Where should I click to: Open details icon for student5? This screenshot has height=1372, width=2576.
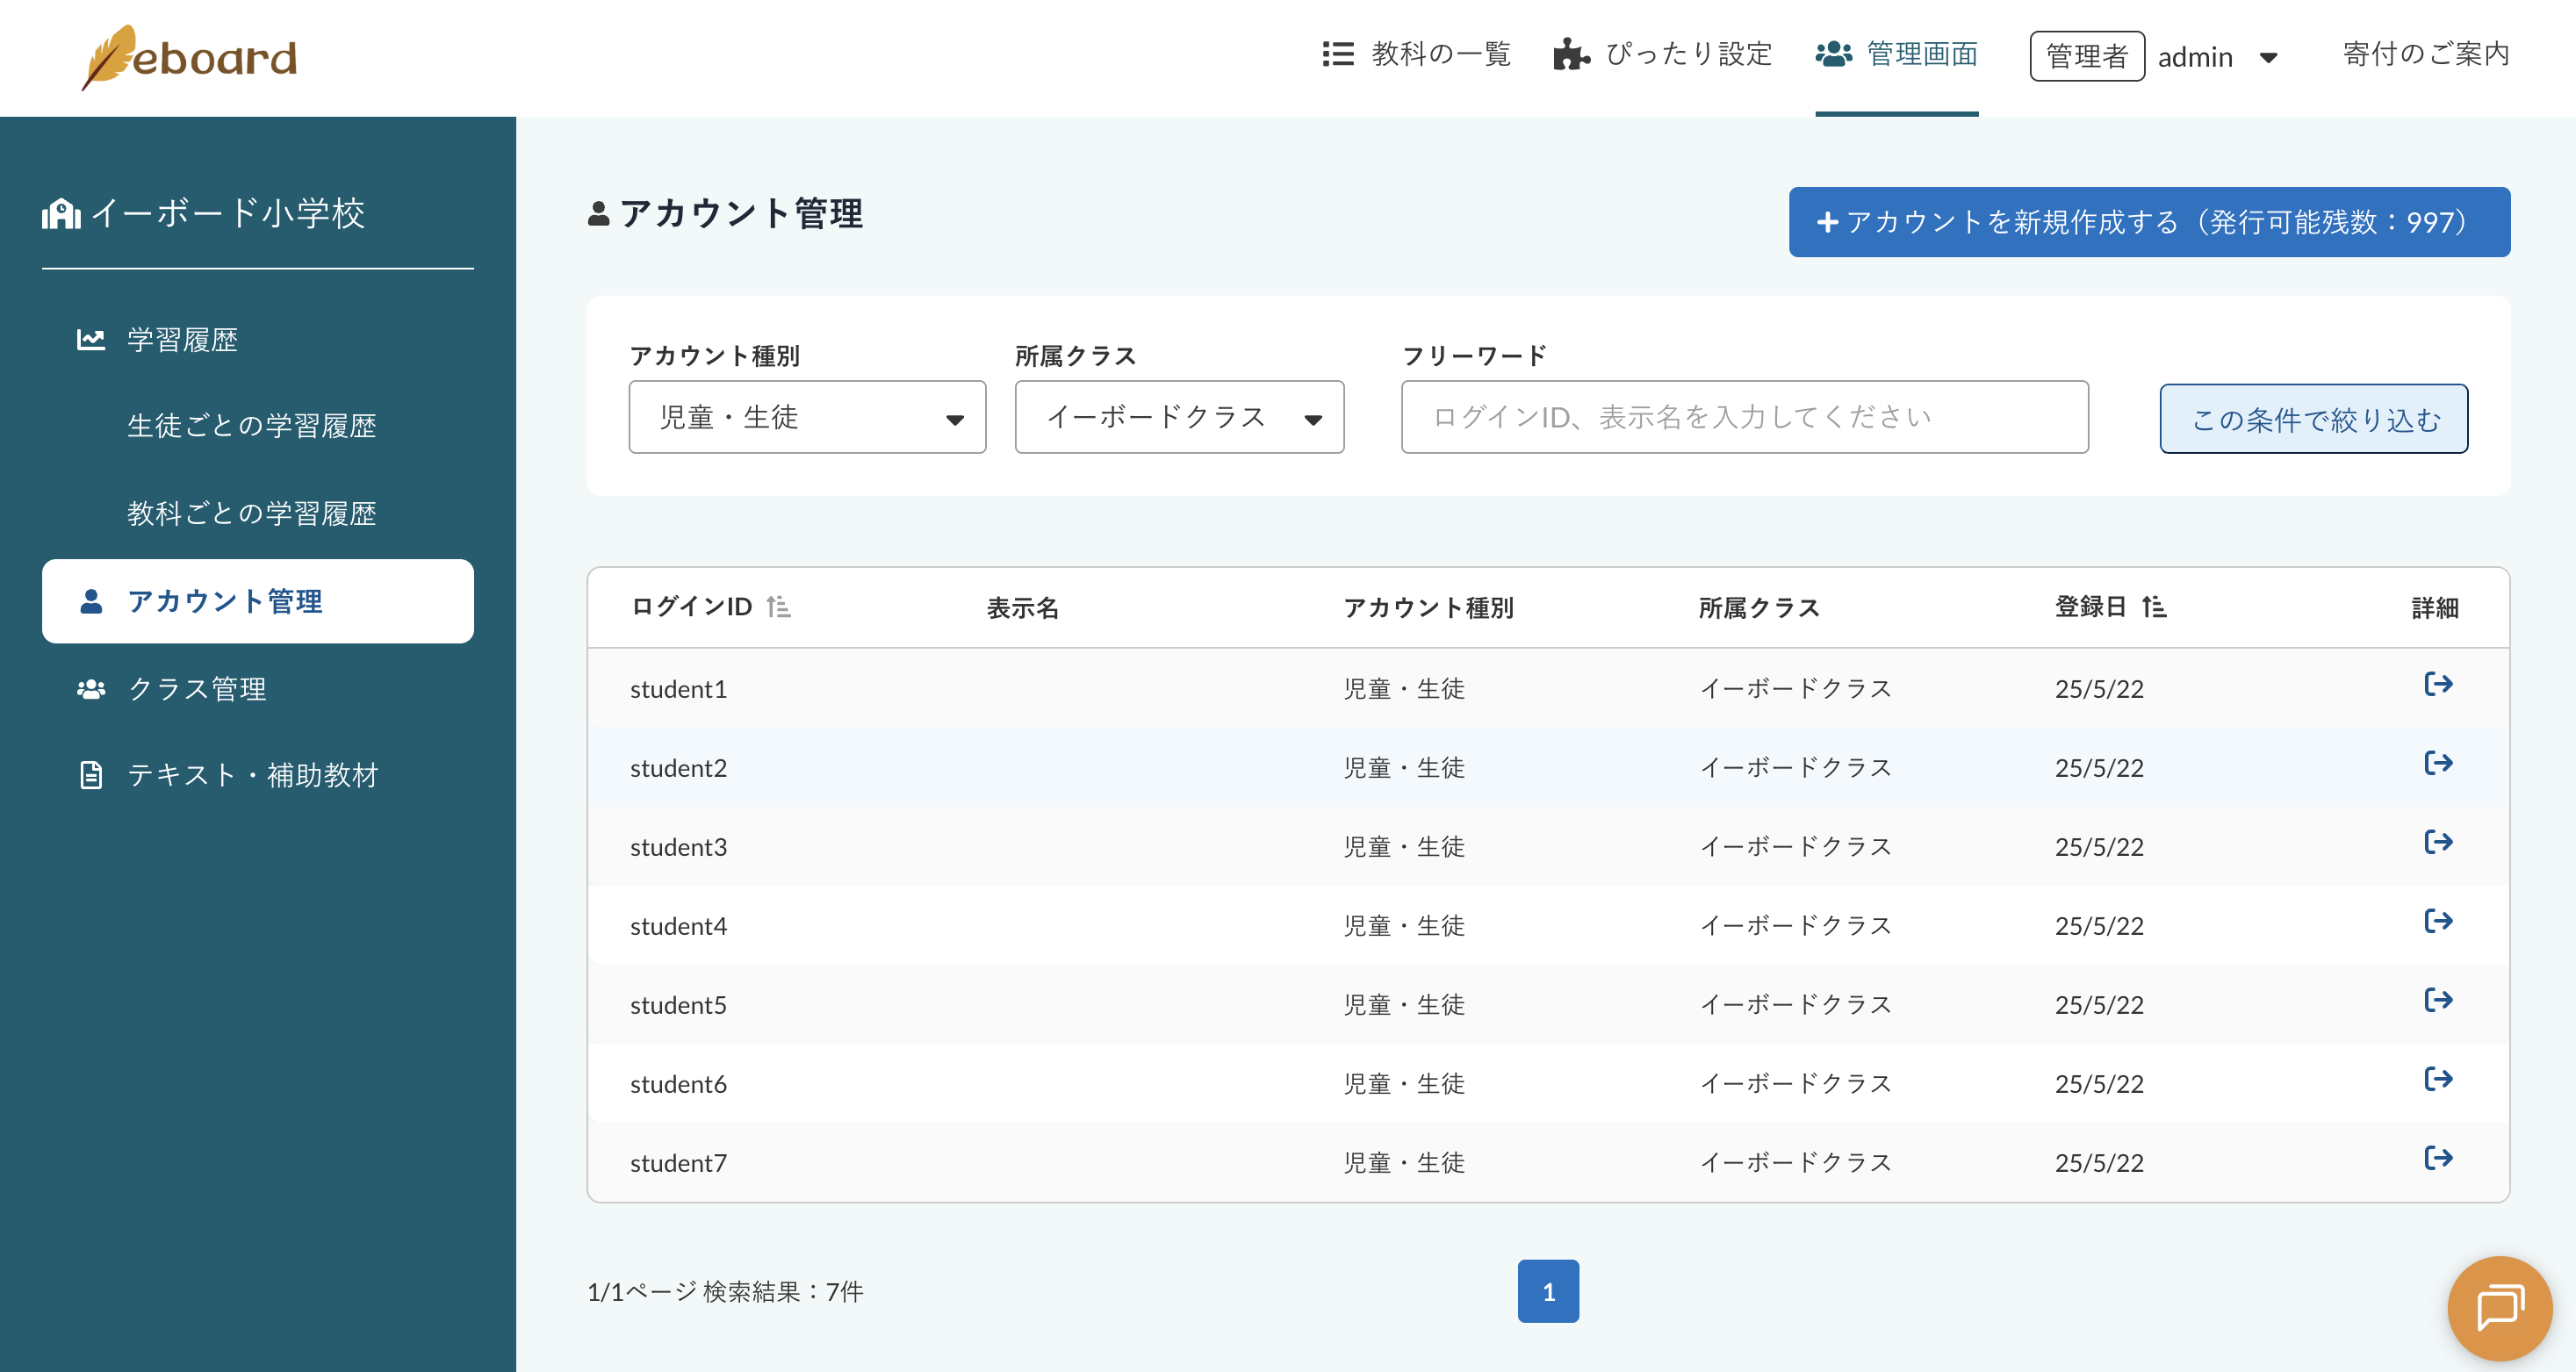pos(2438,1000)
